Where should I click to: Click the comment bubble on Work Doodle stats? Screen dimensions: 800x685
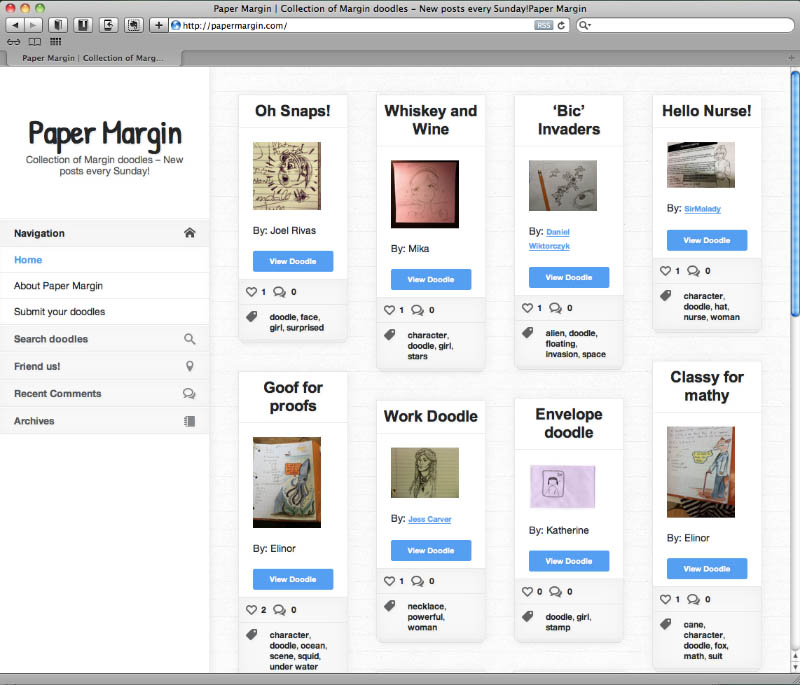420,580
